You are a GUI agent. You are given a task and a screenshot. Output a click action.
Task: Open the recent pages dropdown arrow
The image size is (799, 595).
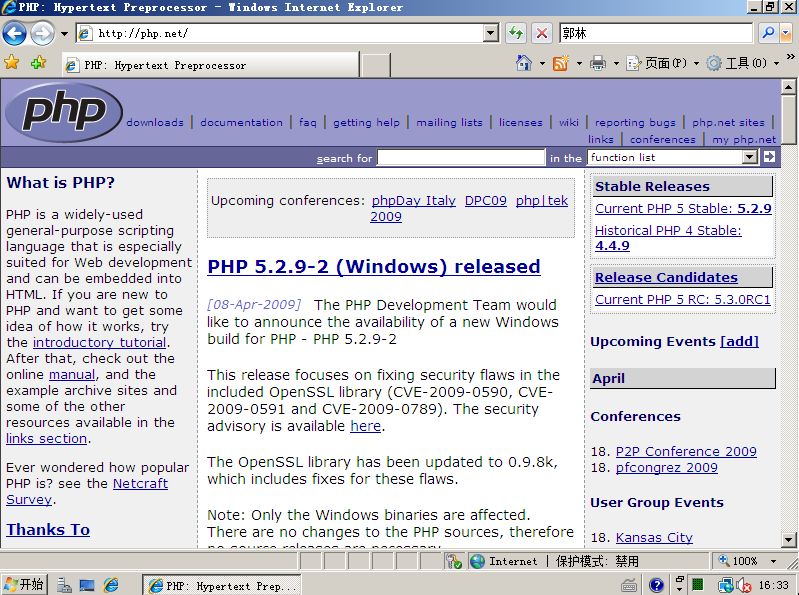tap(64, 34)
